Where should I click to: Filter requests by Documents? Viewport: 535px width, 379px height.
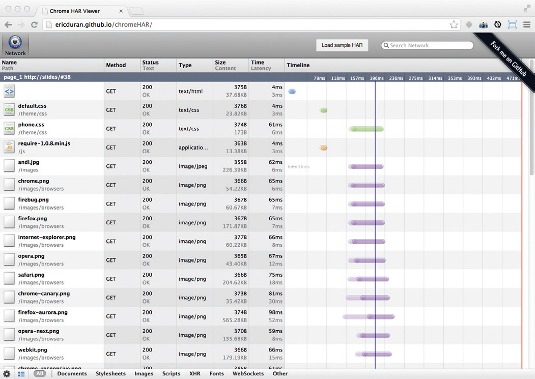72,374
